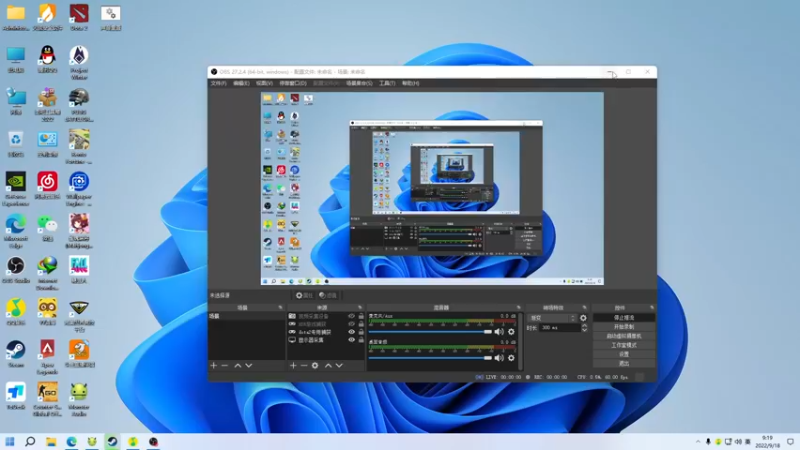Image resolution: width=800 pixels, height=450 pixels.
Task: Pop out the Sources dock icon
Action: pyautogui.click(x=360, y=308)
